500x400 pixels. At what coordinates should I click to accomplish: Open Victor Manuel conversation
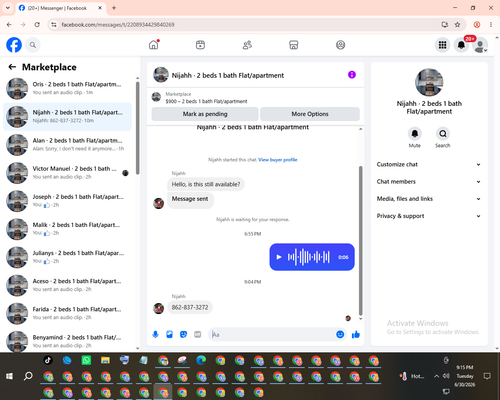[x=67, y=173]
